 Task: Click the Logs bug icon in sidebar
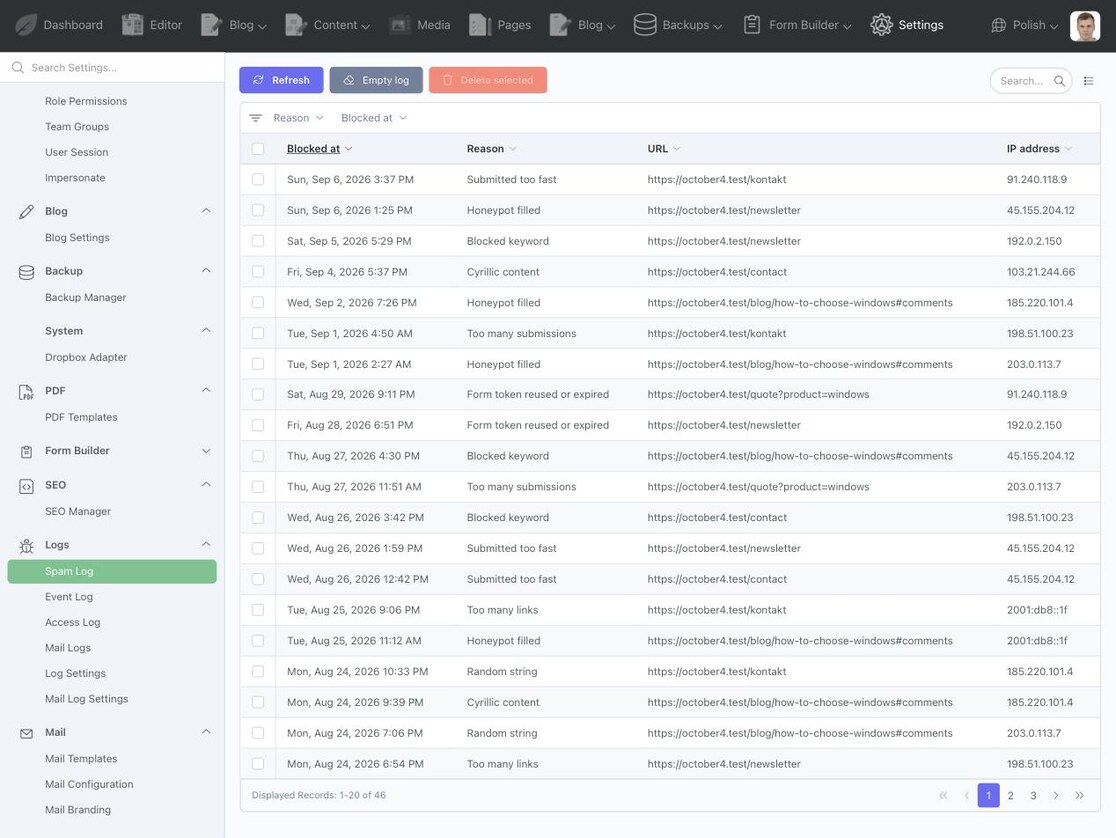[x=26, y=545]
